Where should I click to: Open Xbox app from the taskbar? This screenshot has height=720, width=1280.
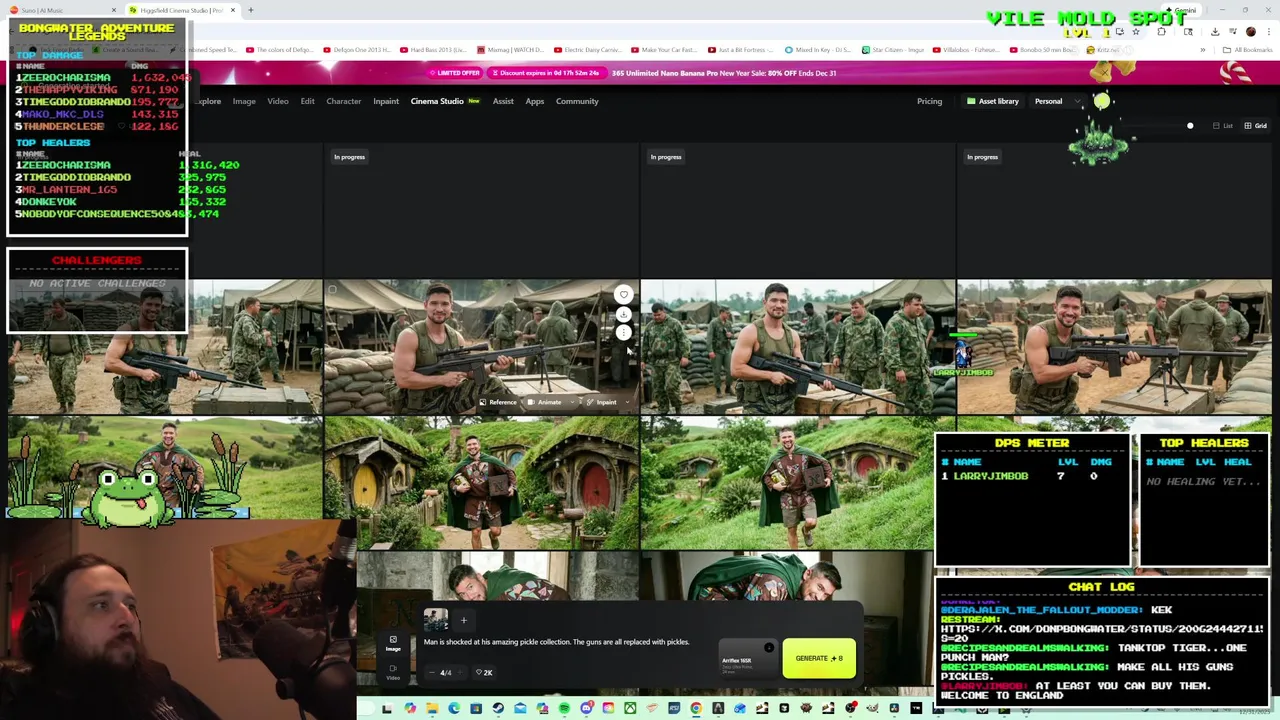pyautogui.click(x=629, y=709)
